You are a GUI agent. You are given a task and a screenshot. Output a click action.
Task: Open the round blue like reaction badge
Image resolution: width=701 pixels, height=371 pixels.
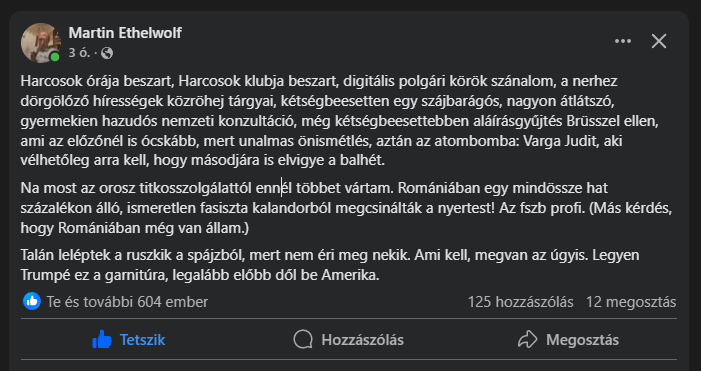(x=32, y=302)
